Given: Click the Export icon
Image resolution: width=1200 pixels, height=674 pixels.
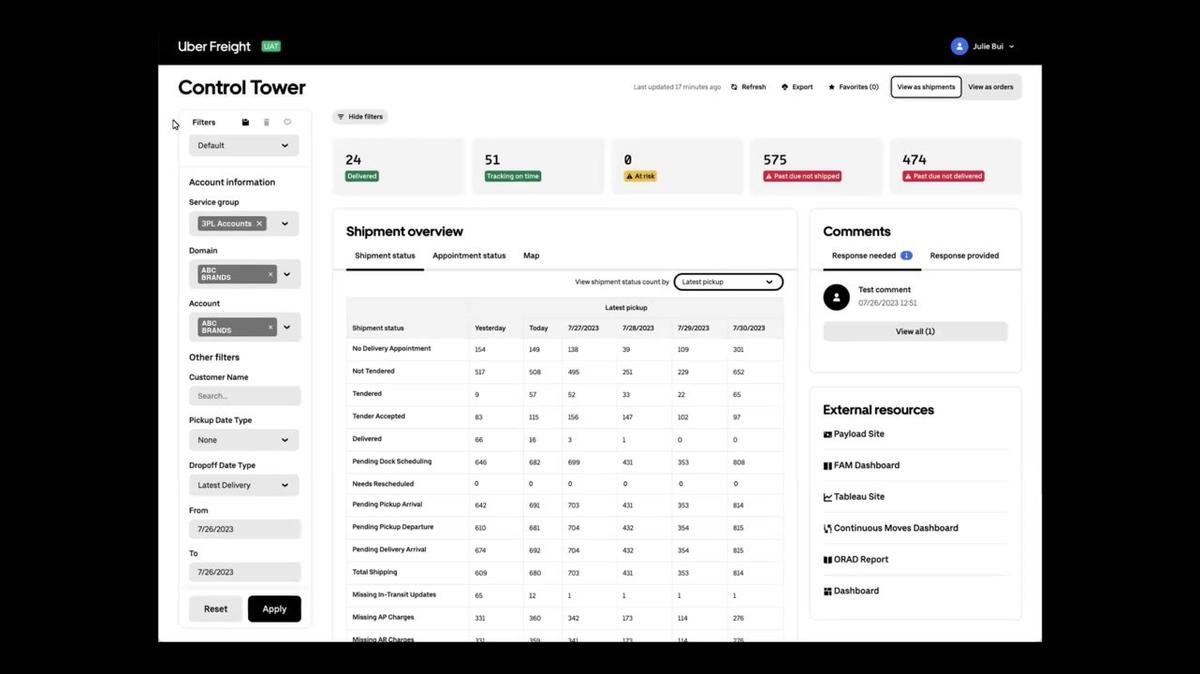Looking at the screenshot, I should pos(785,87).
